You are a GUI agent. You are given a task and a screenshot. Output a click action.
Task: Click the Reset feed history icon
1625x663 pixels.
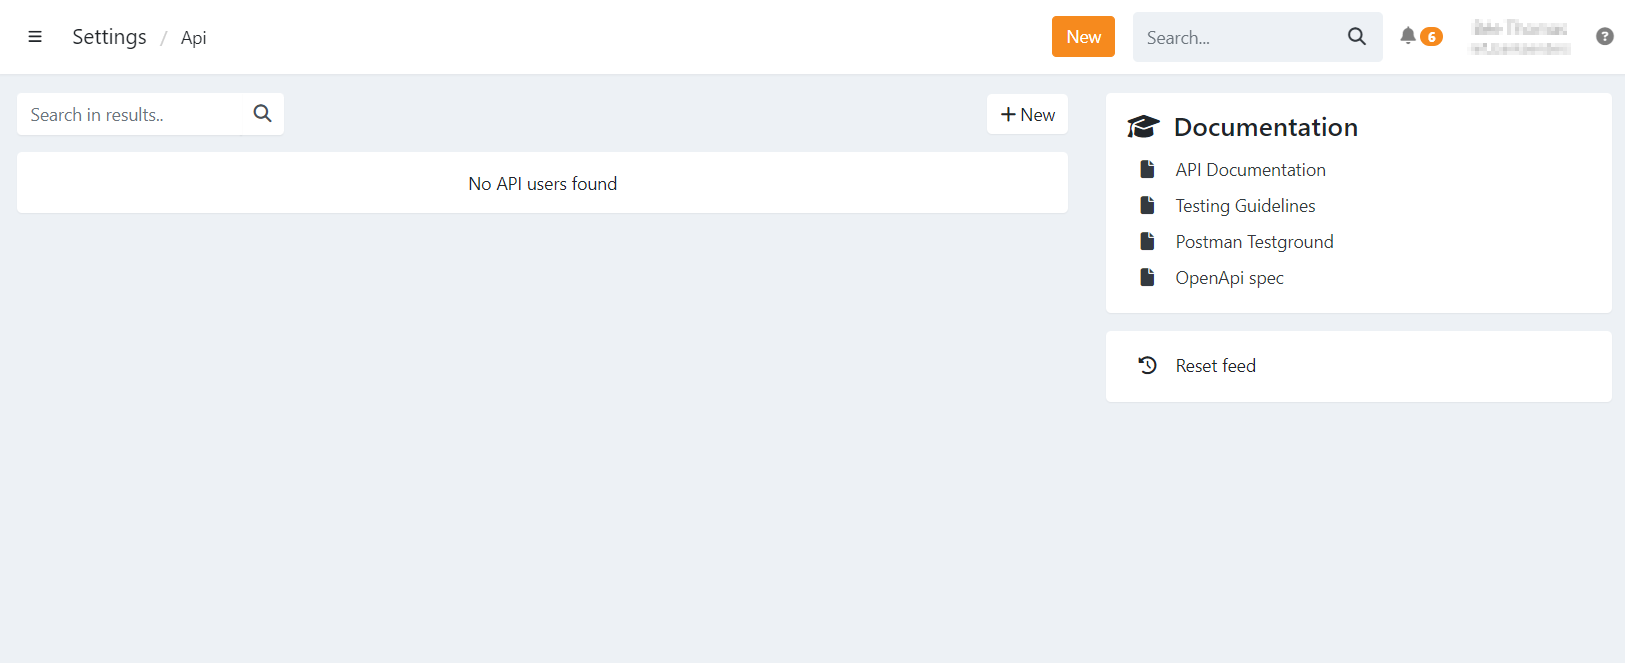click(x=1148, y=366)
